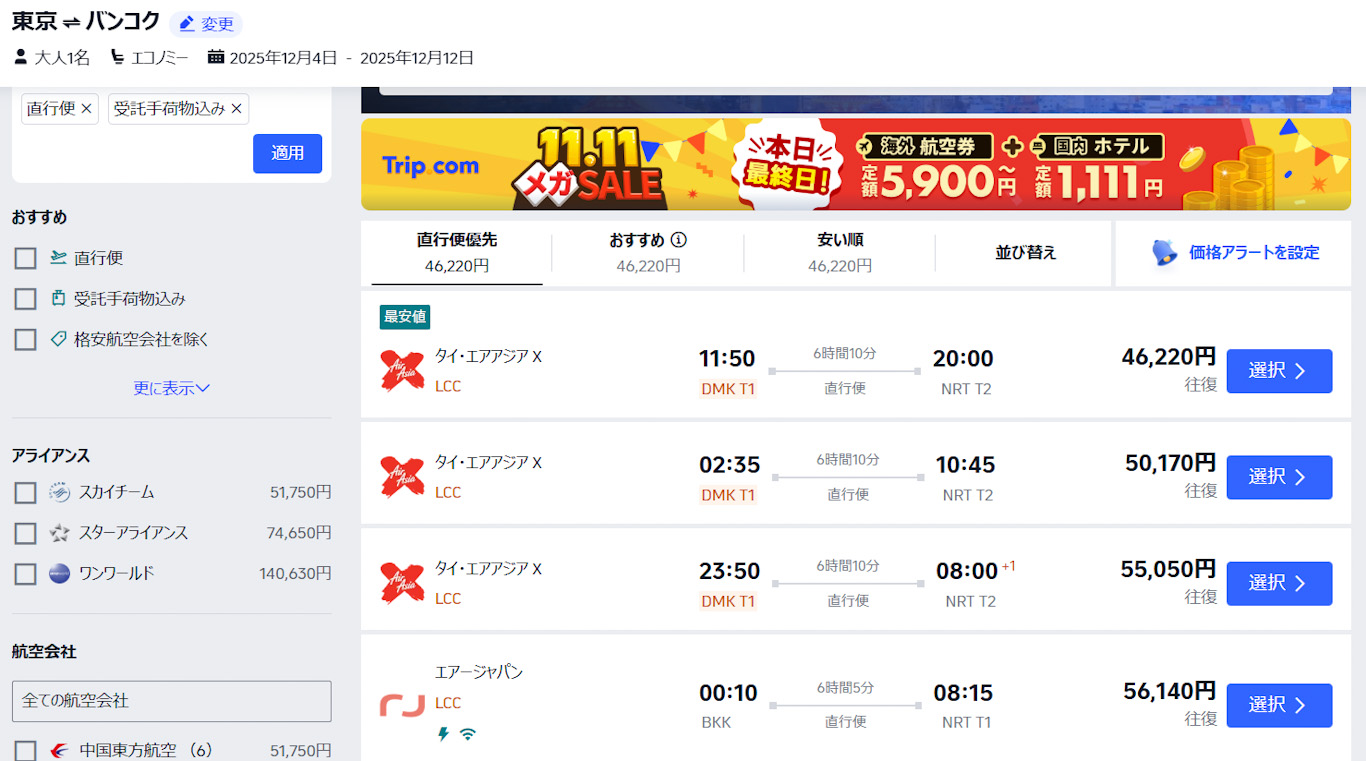
Task: Click the price alert bell icon
Action: point(1164,252)
